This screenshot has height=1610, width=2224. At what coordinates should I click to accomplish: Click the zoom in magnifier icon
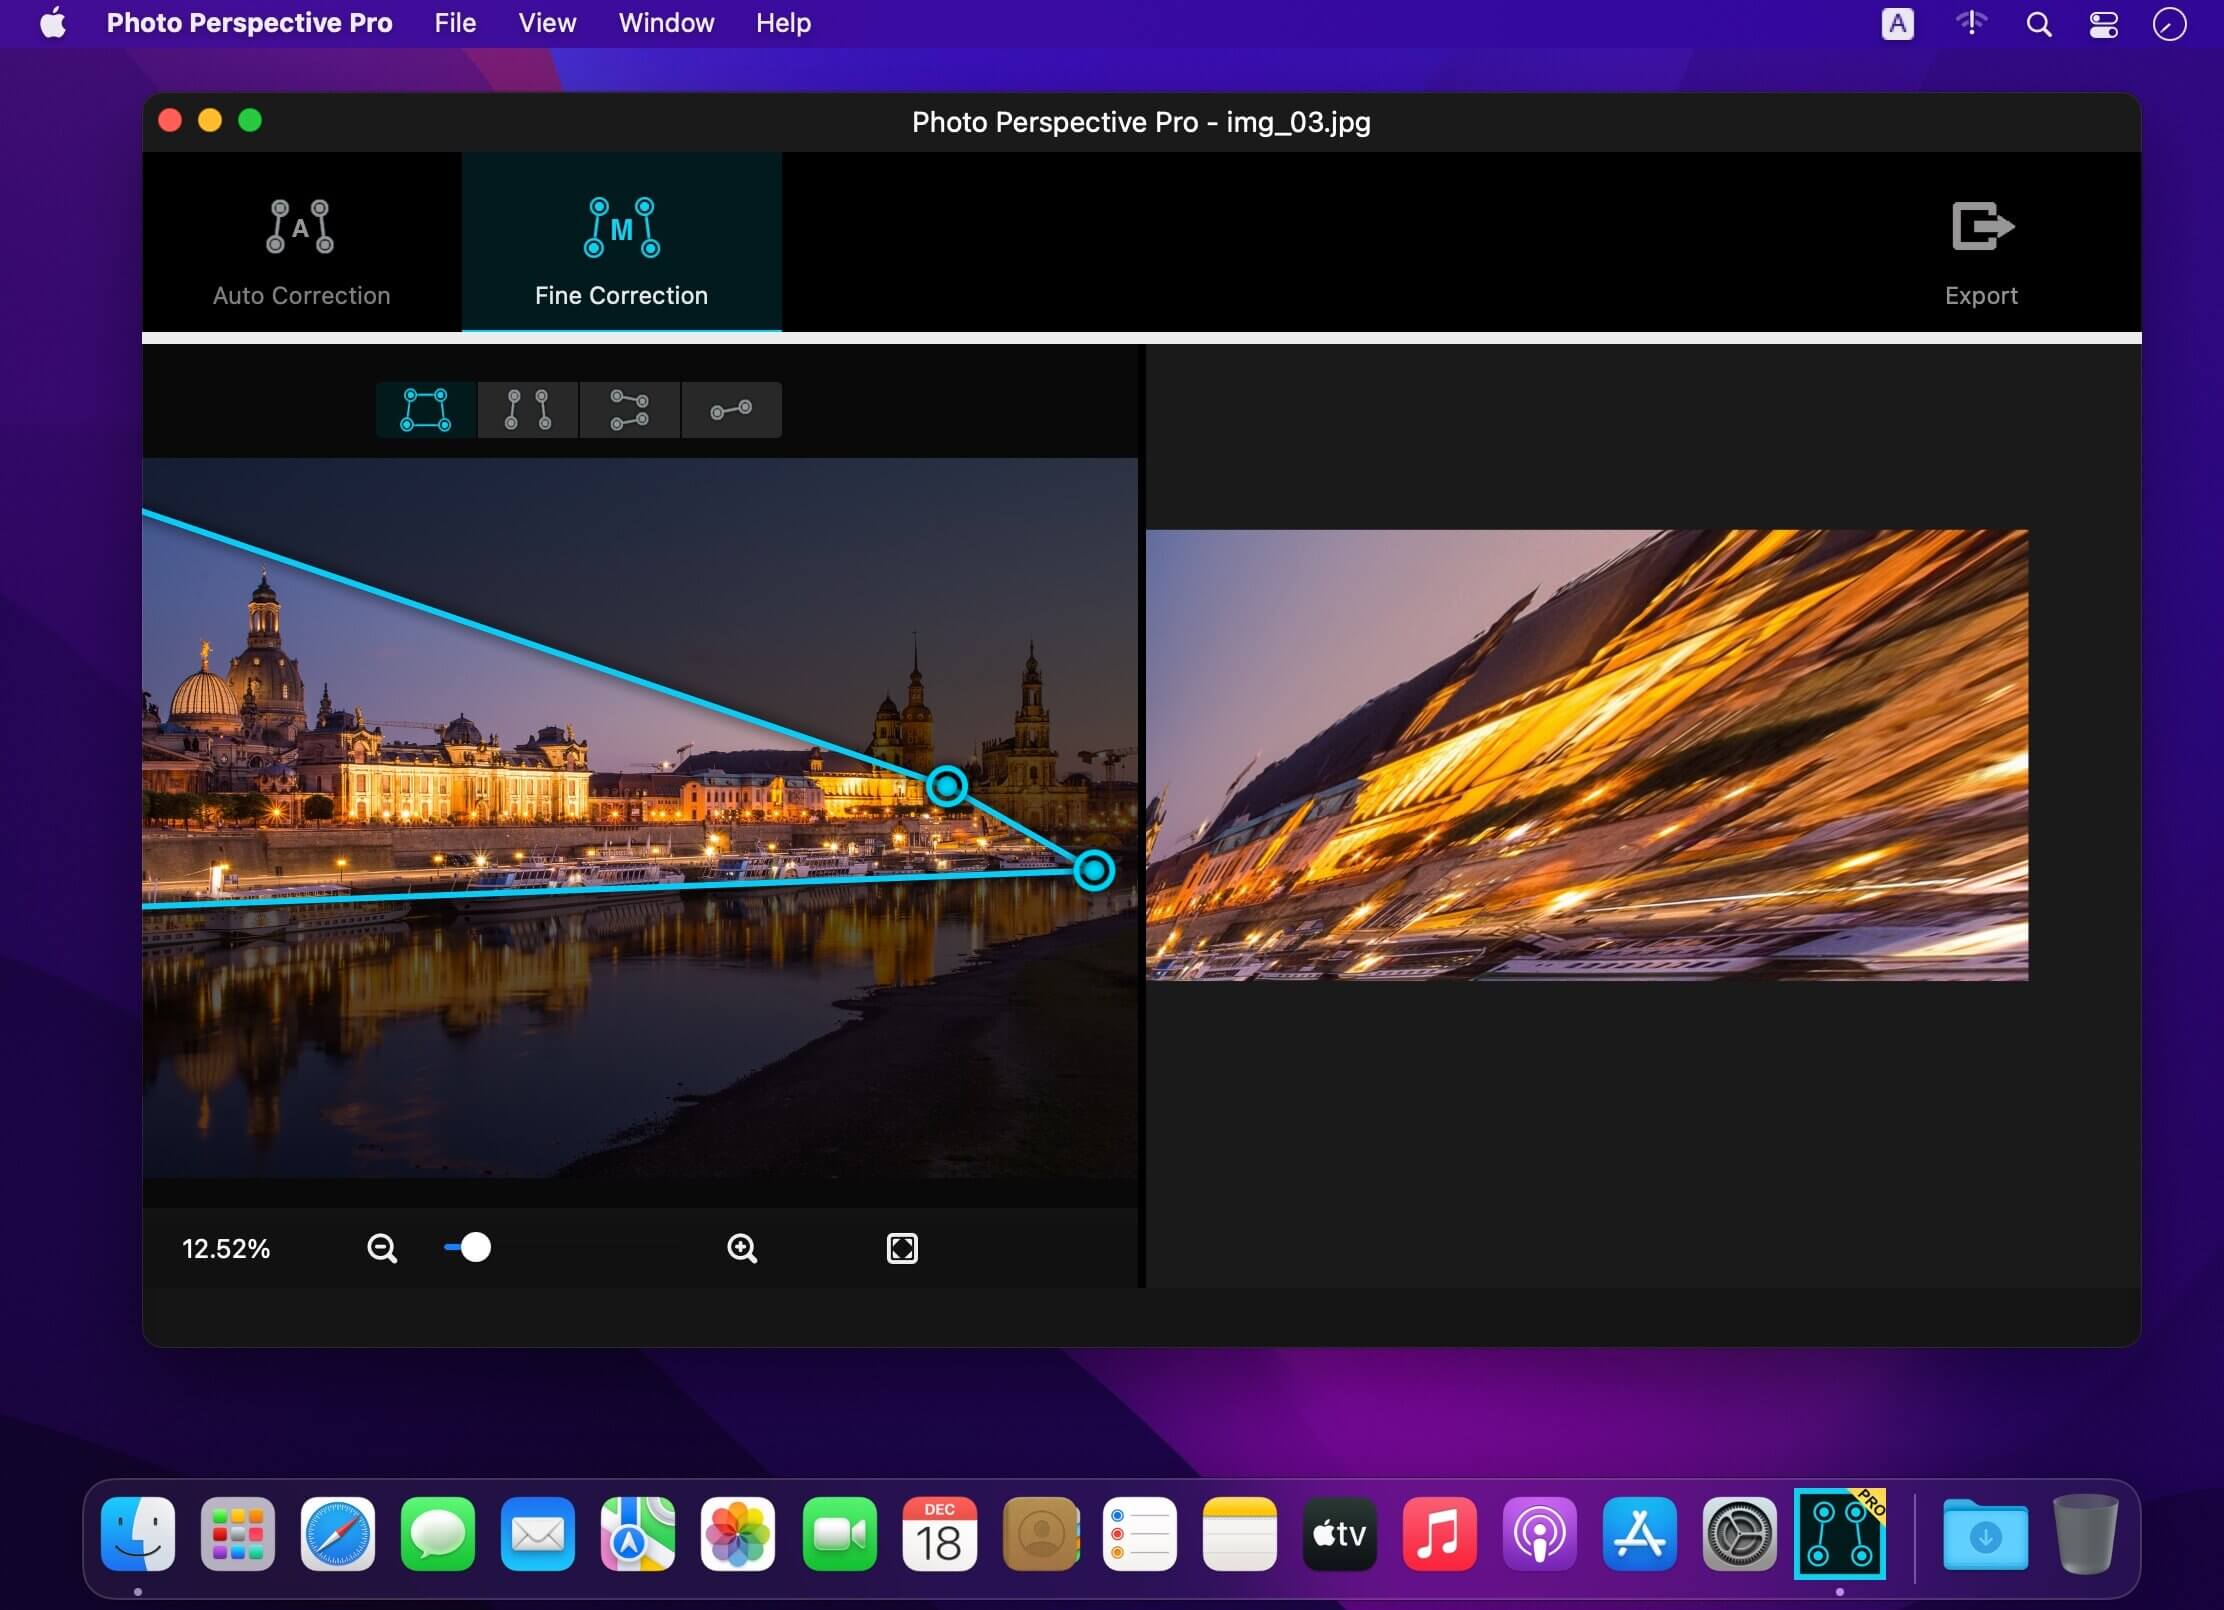pyautogui.click(x=742, y=1248)
